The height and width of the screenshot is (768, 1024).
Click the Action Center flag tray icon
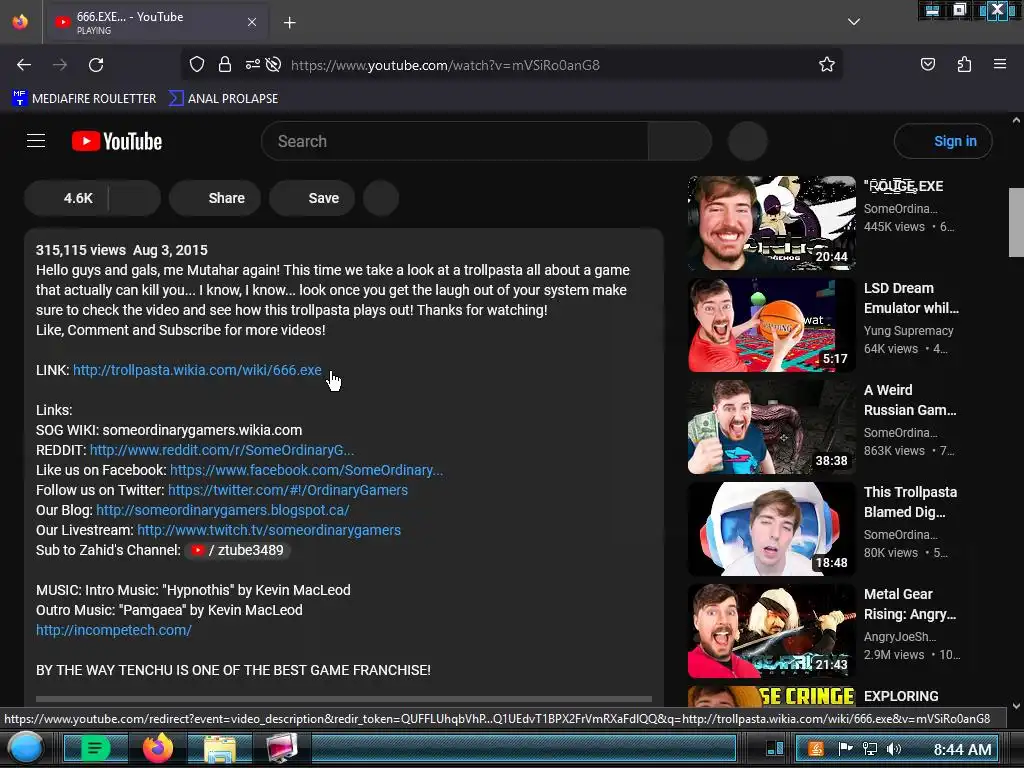point(845,749)
